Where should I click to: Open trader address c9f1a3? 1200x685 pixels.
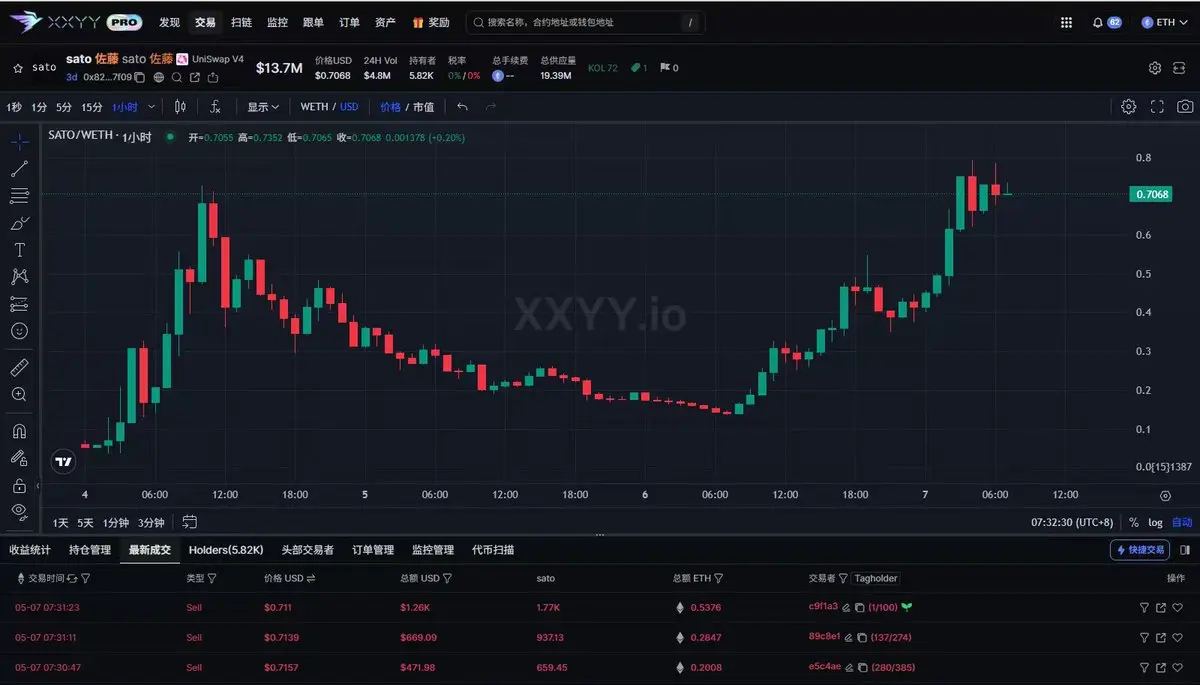824,607
